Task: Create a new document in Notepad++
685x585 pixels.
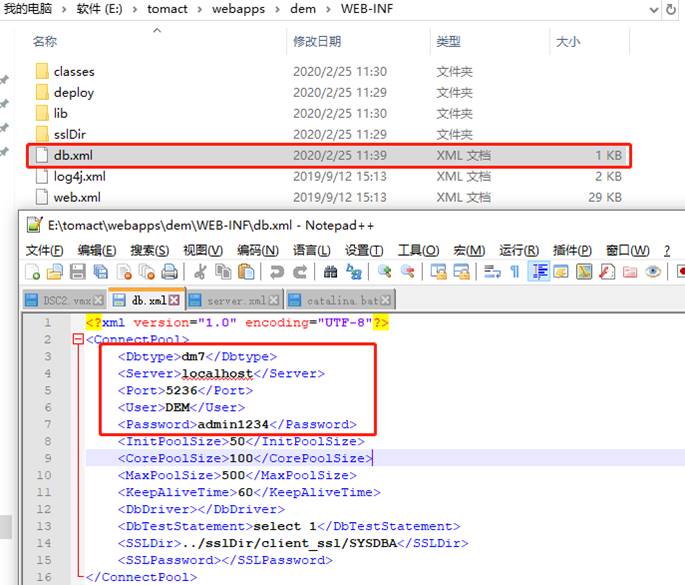Action: pyautogui.click(x=33, y=272)
